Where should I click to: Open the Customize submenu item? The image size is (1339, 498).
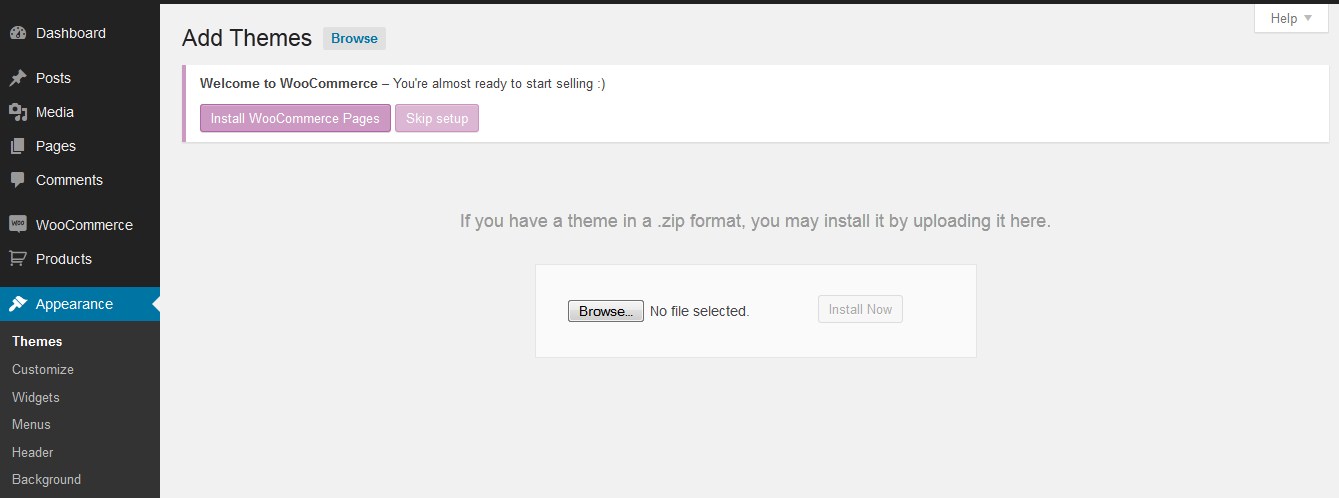(x=43, y=369)
